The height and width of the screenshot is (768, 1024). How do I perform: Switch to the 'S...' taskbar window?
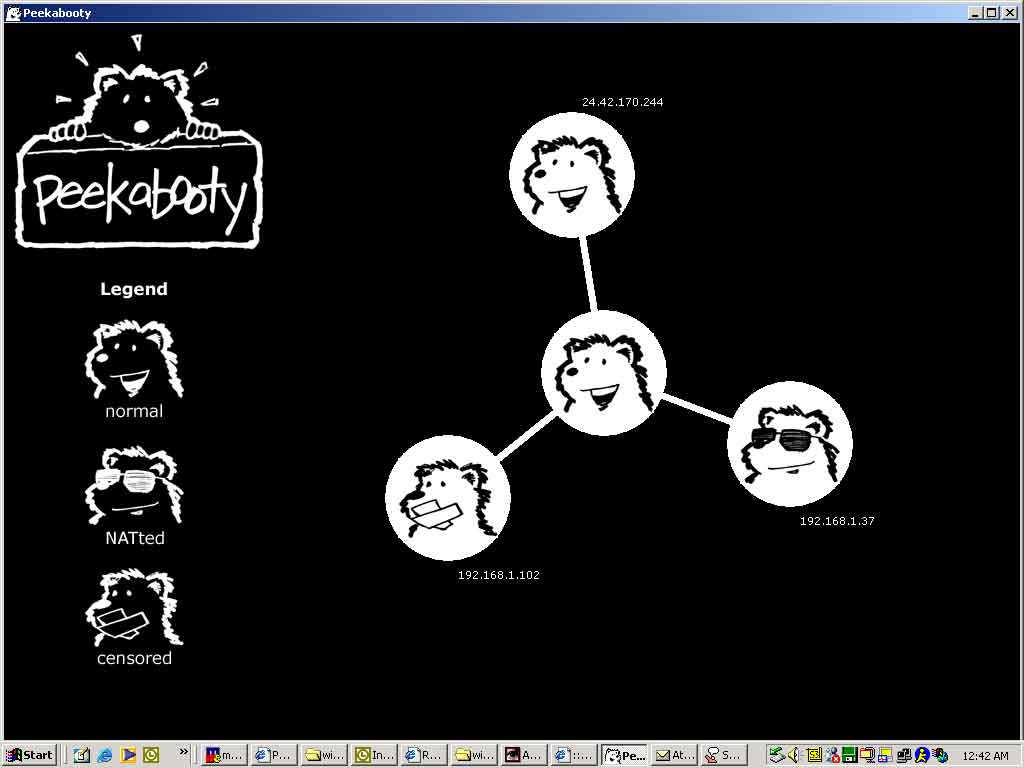[724, 755]
